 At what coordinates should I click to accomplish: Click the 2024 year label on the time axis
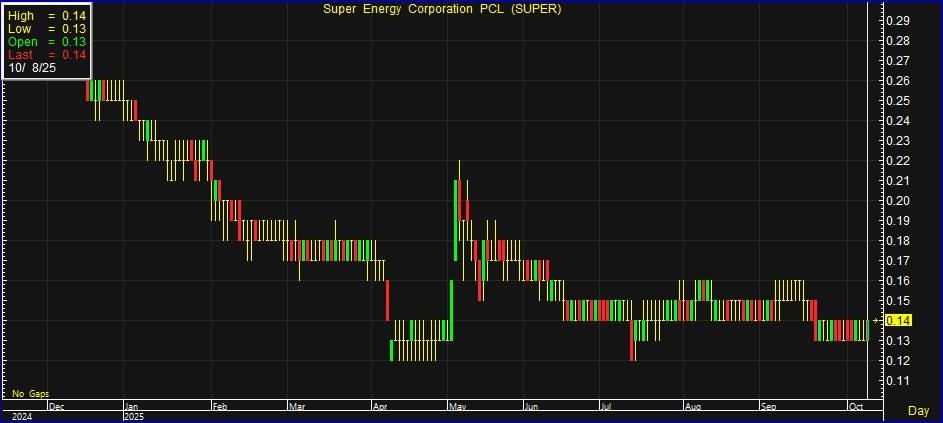pyautogui.click(x=22, y=417)
